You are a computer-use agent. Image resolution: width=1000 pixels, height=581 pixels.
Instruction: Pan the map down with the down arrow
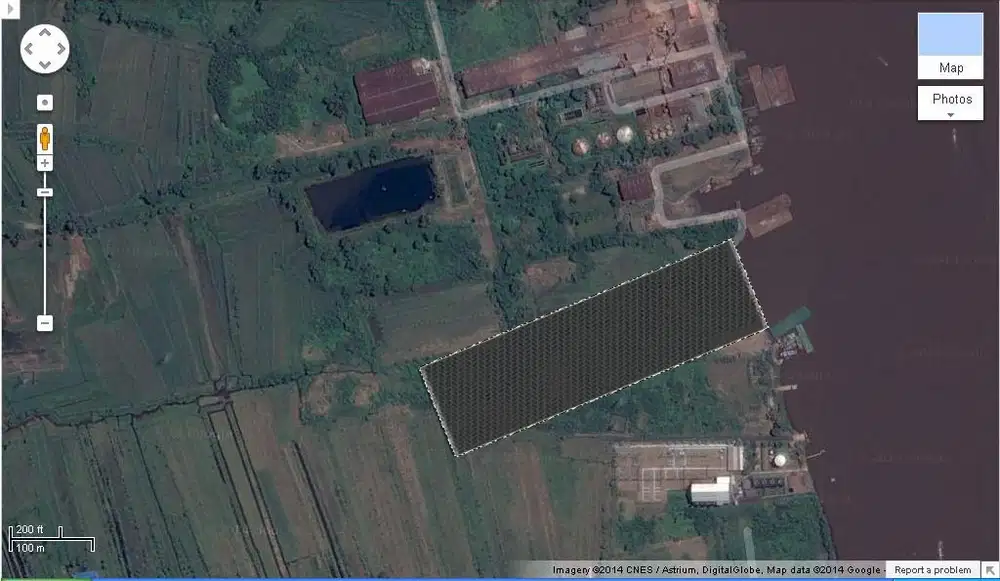pos(45,65)
